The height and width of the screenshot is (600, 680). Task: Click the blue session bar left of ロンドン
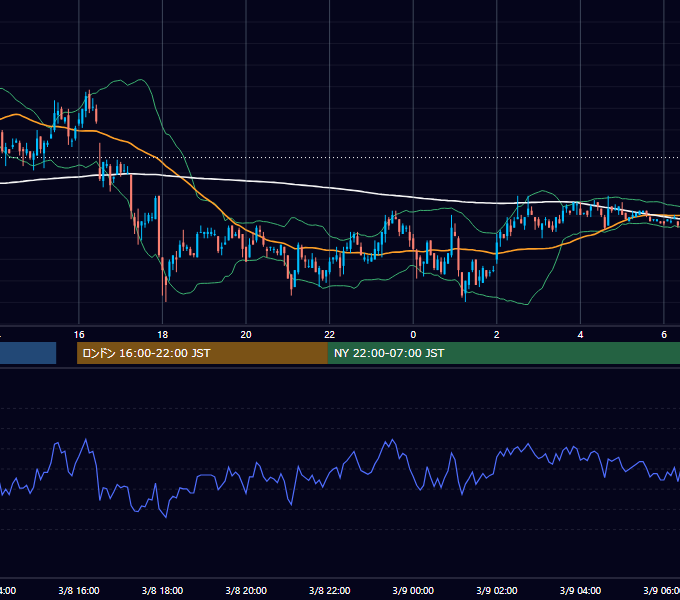(x=28, y=353)
